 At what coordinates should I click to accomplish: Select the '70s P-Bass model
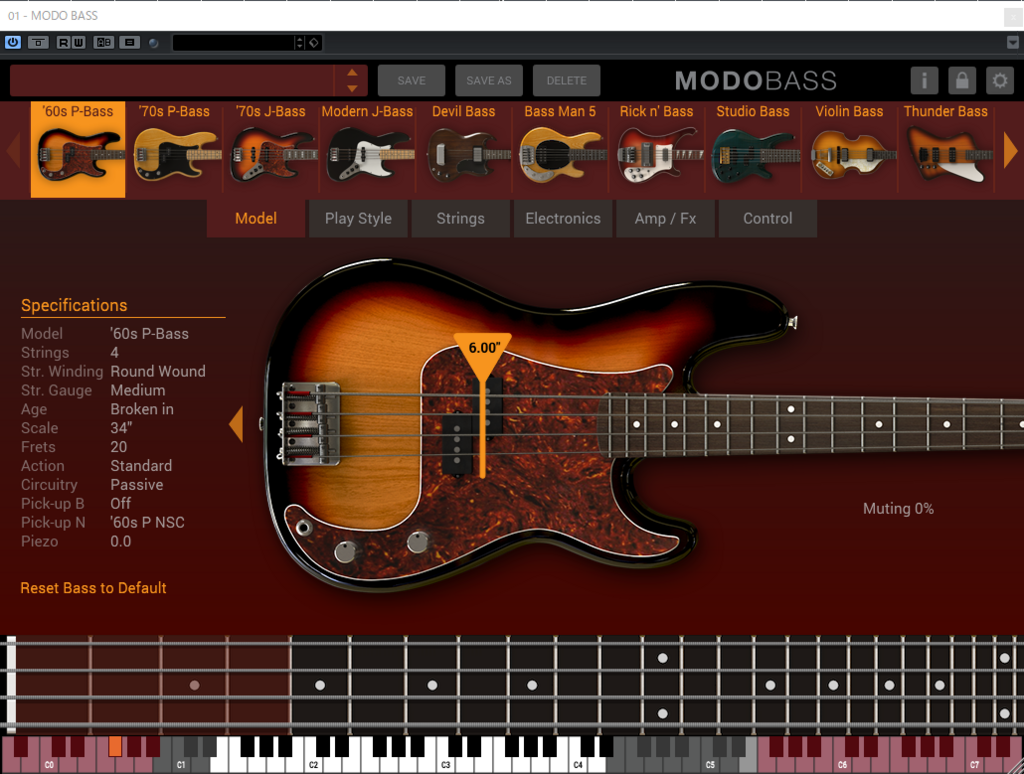coord(174,150)
